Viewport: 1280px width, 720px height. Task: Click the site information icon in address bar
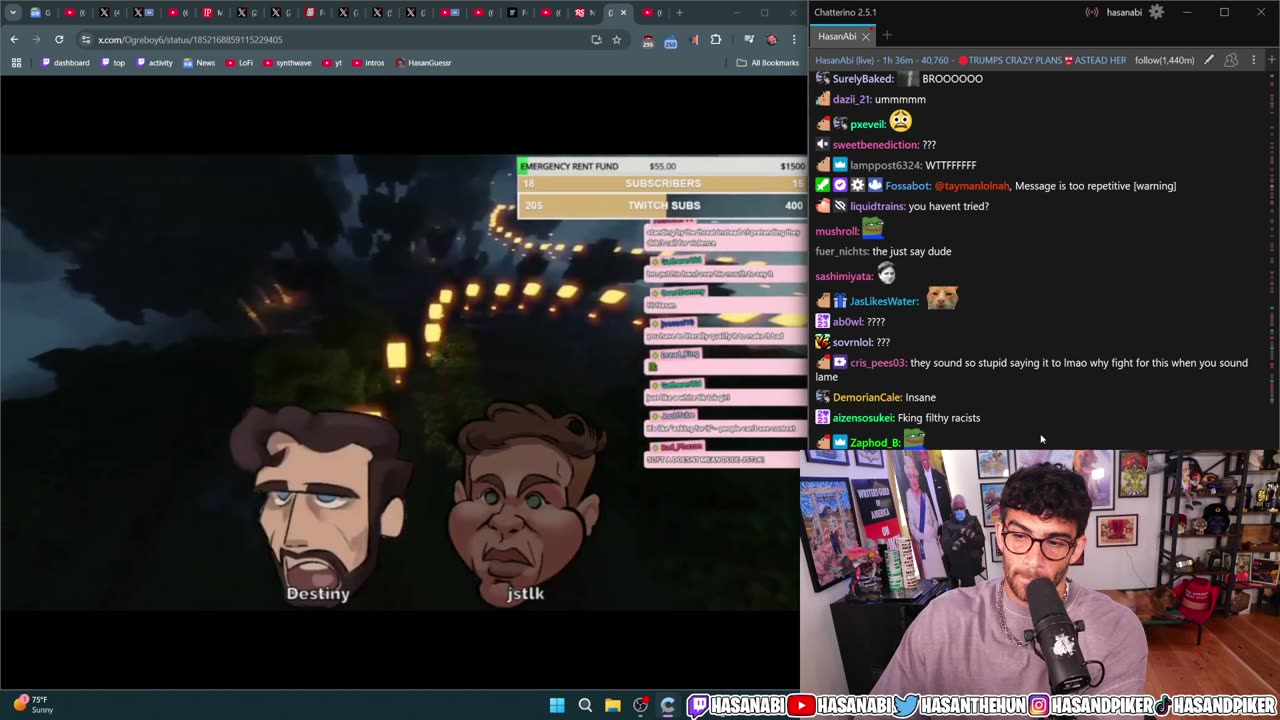pyautogui.click(x=86, y=39)
